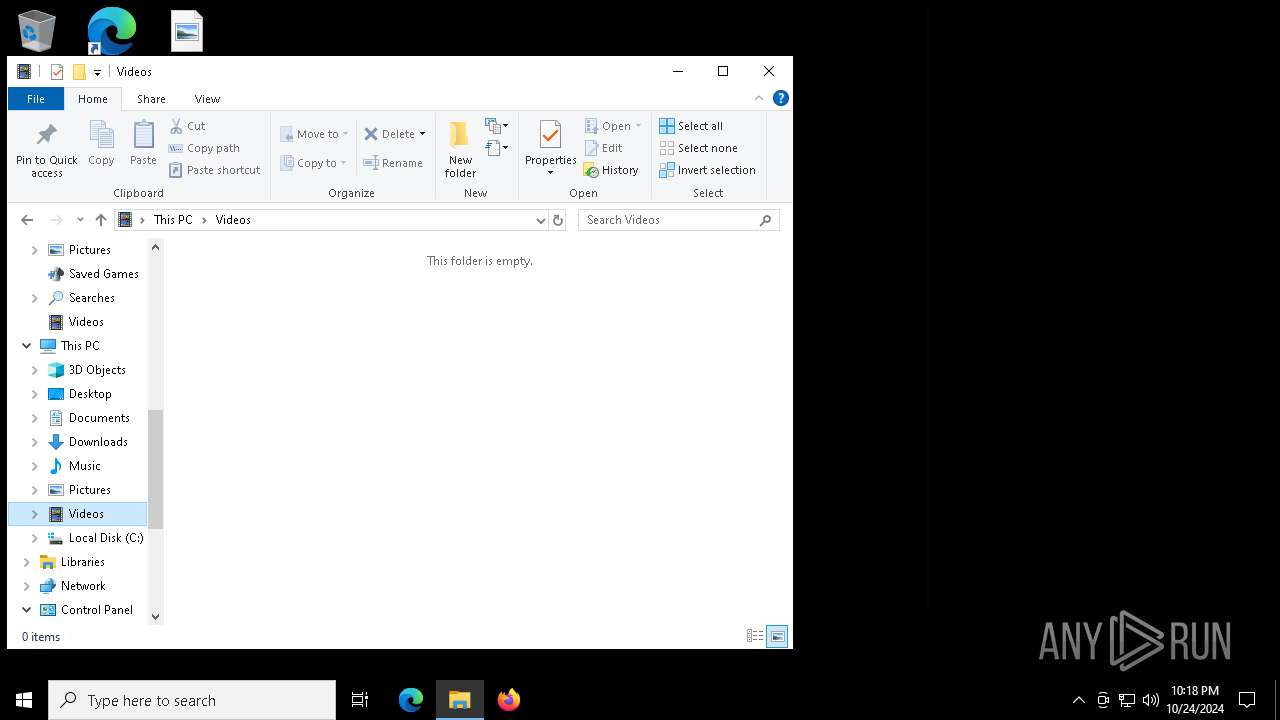1280x720 pixels.
Task: Open address bar history dropdown
Action: tap(540, 220)
